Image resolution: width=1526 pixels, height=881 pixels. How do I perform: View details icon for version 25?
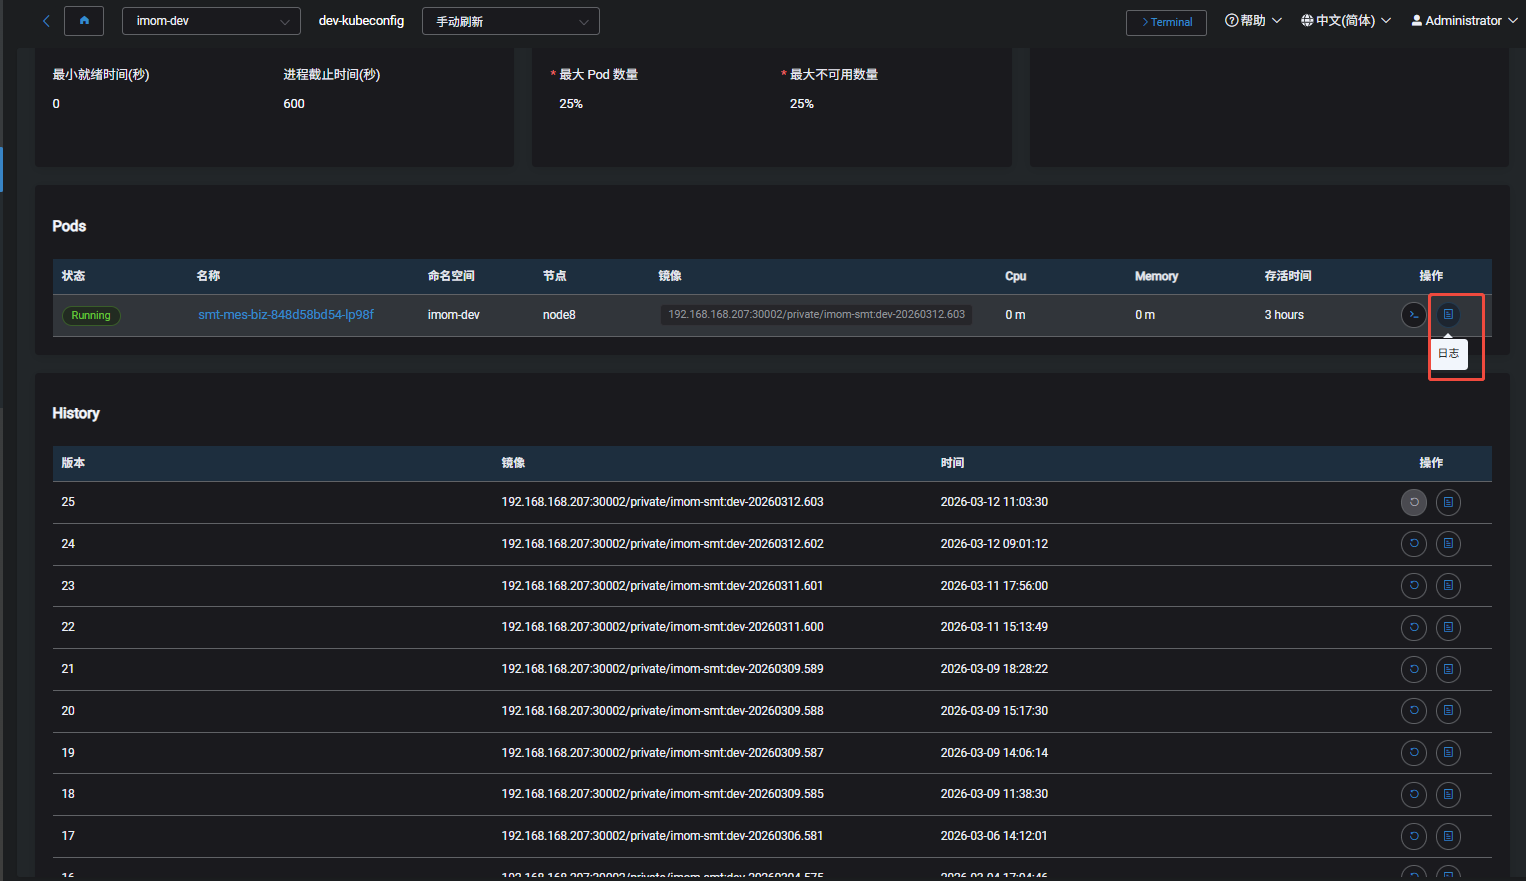coord(1448,502)
